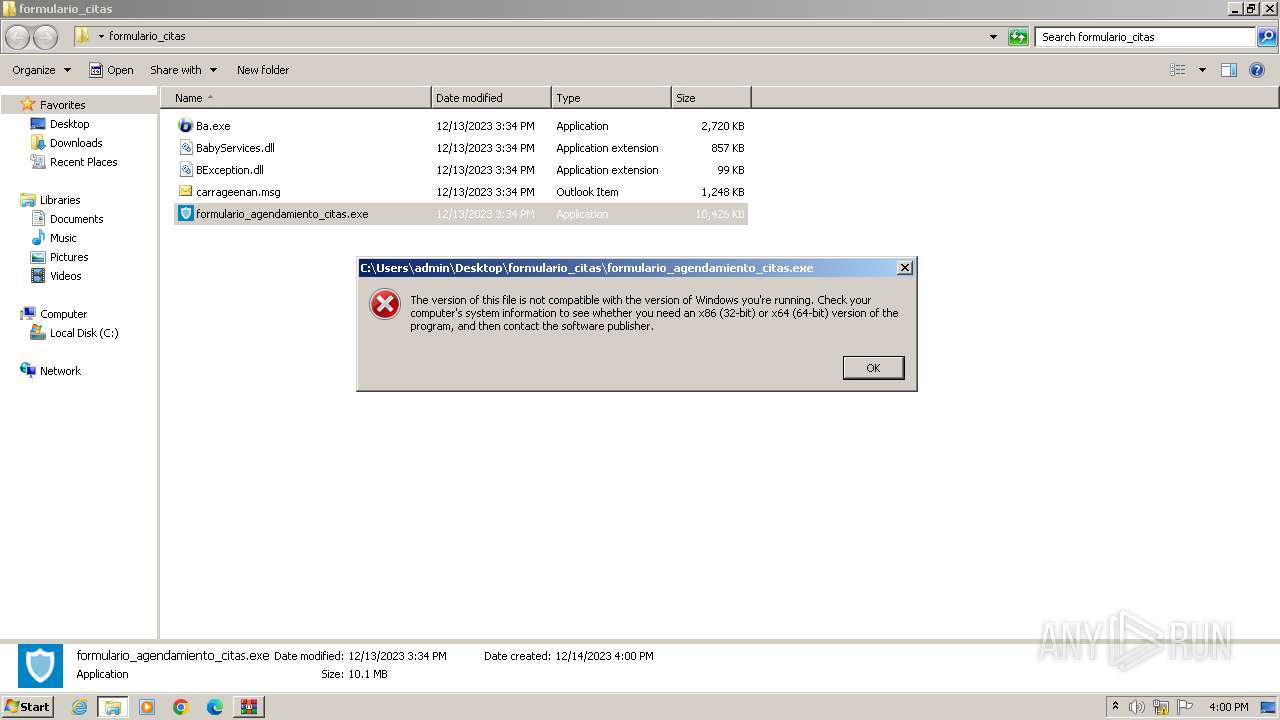Sort by the Size column header
Screen dimensions: 1280x720
point(711,98)
